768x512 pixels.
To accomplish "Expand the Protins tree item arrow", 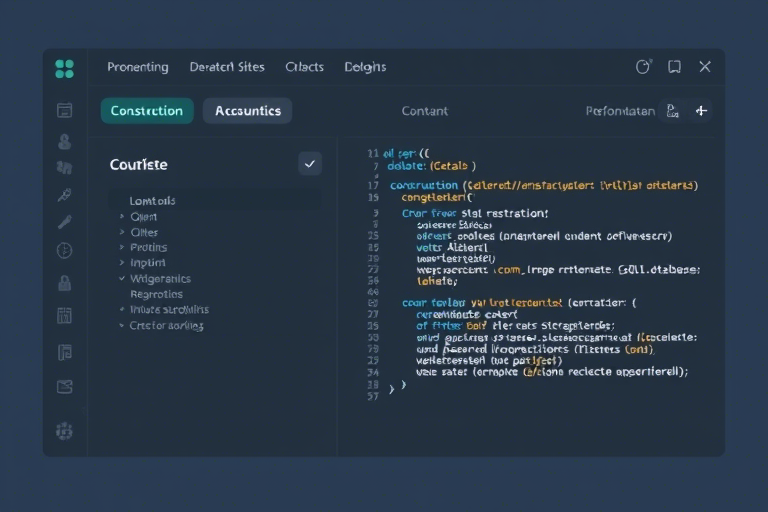I will (x=122, y=247).
